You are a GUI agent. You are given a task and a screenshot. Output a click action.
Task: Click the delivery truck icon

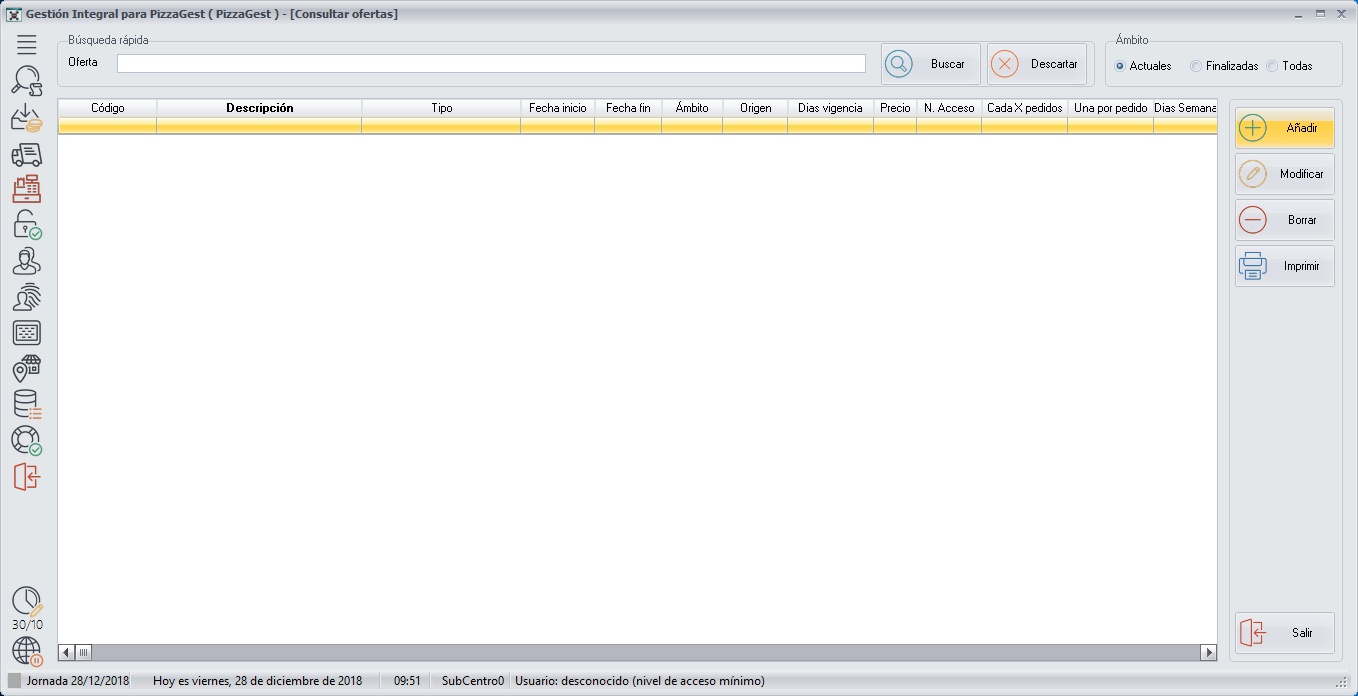click(x=27, y=154)
